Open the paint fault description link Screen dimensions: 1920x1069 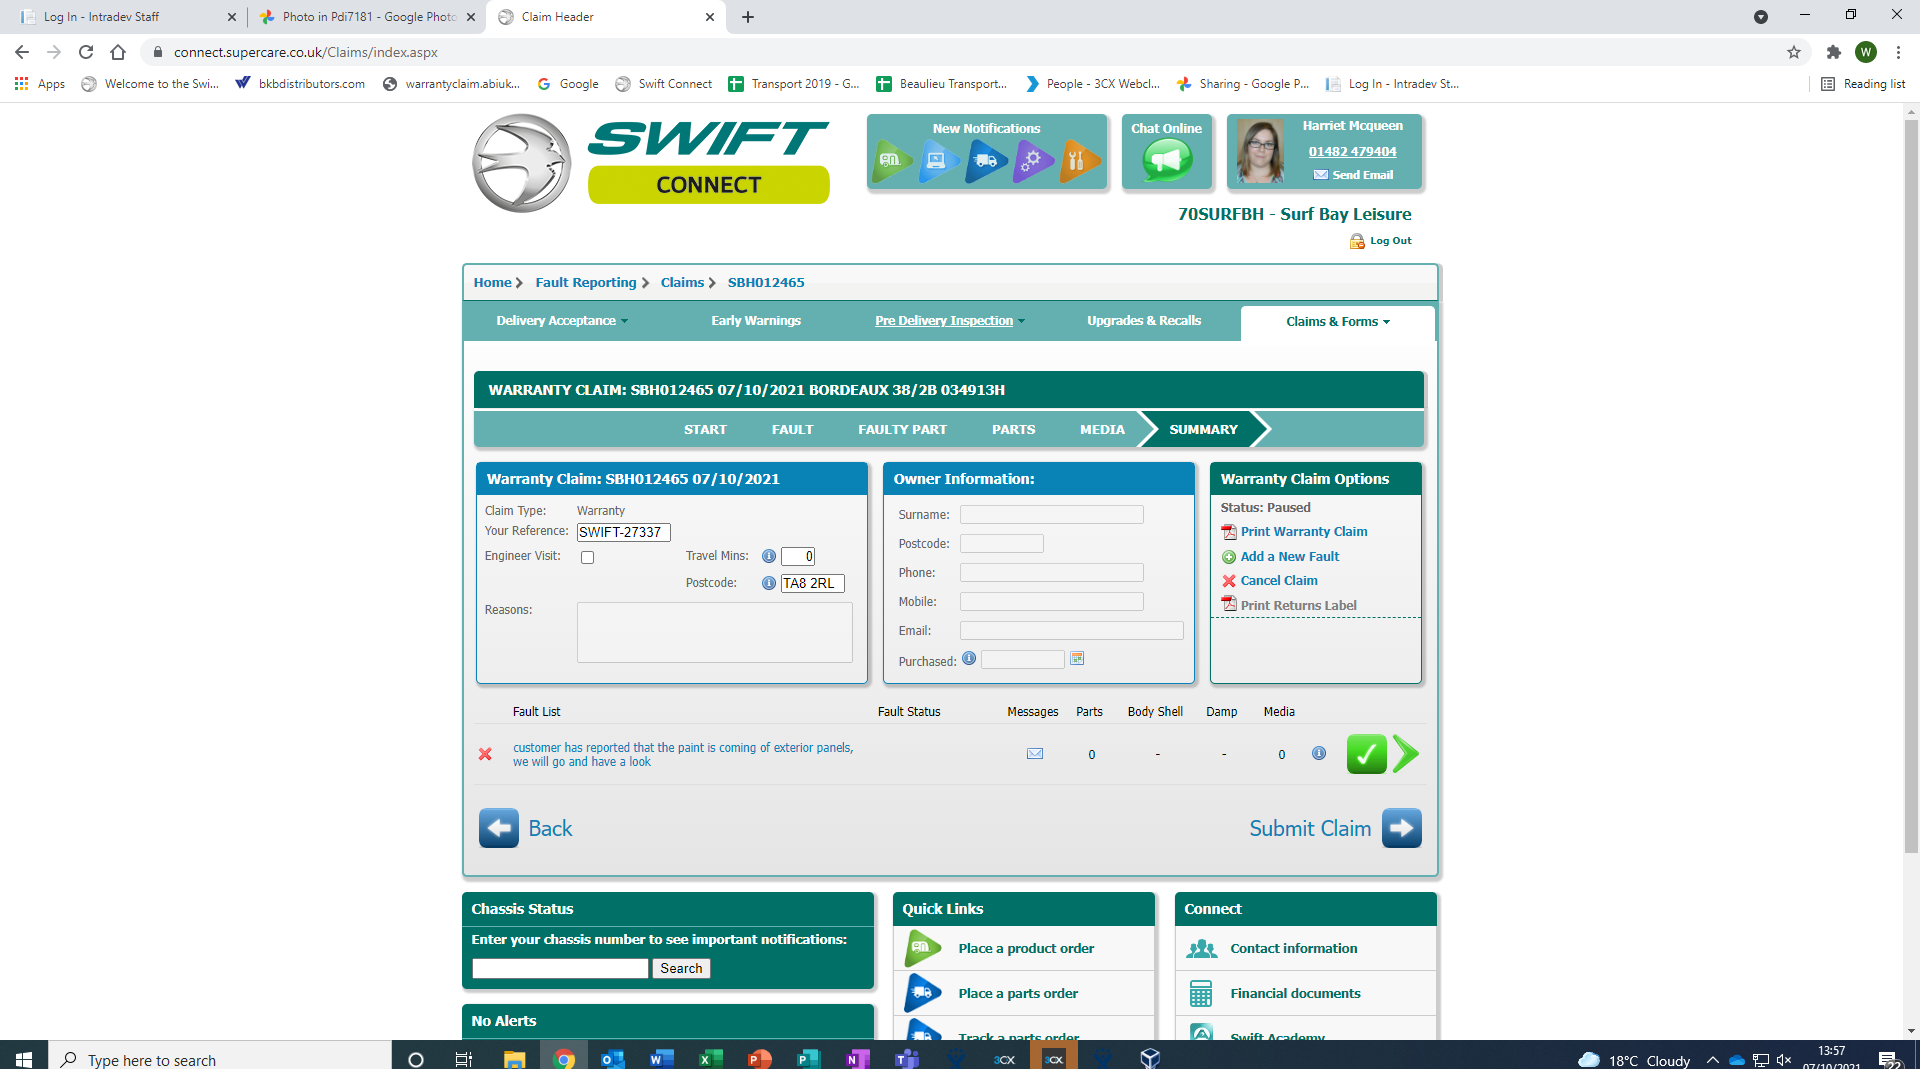[683, 755]
